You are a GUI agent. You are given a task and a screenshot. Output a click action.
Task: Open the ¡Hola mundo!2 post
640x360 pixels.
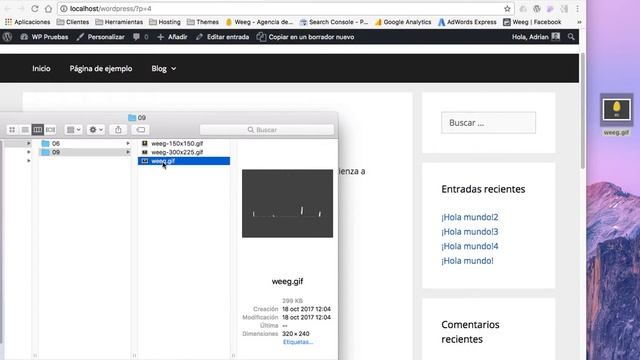click(x=470, y=217)
